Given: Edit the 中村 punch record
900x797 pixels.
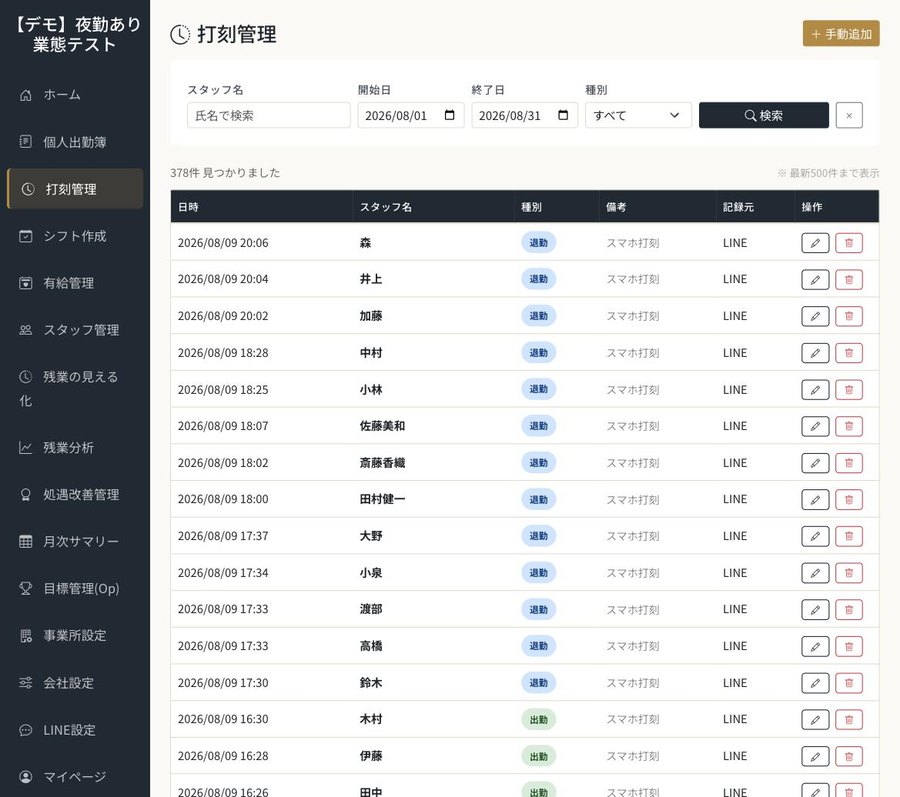Looking at the screenshot, I should click(814, 353).
